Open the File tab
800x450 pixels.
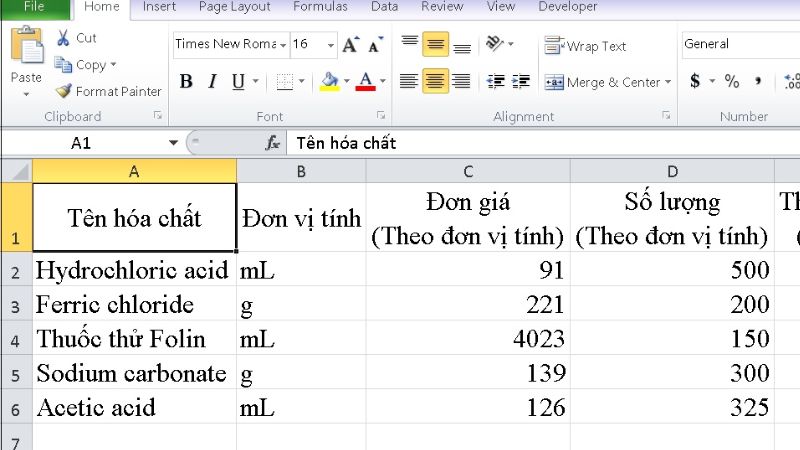[35, 7]
